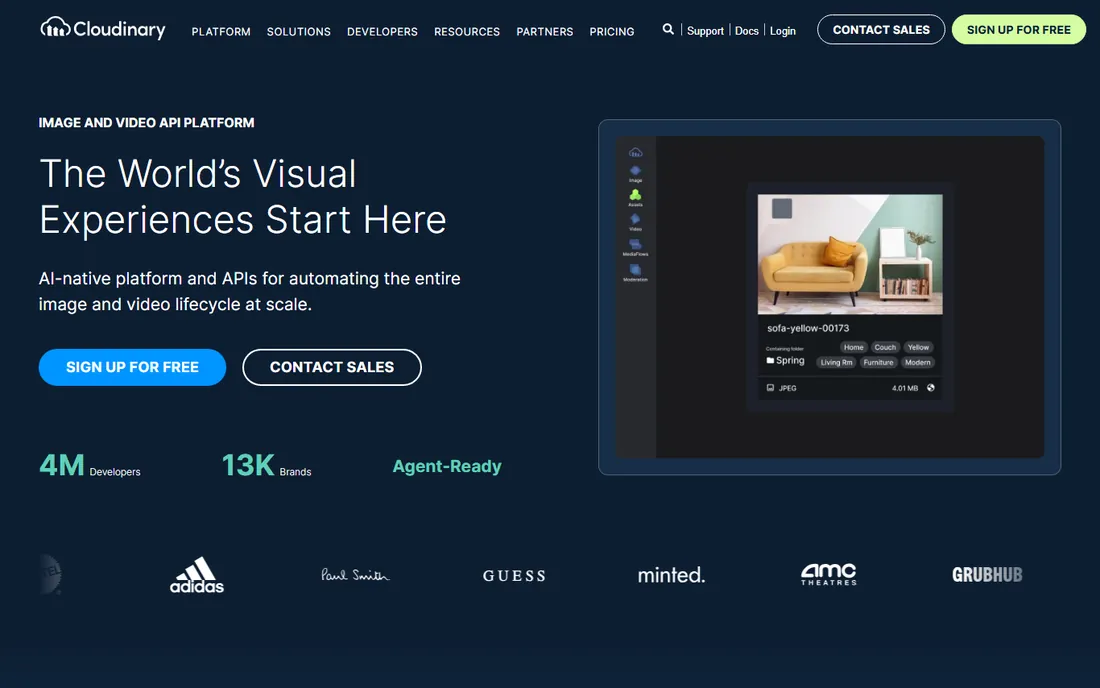Viewport: 1100px width, 688px height.
Task: Click the adidas brand logo
Action: [197, 575]
